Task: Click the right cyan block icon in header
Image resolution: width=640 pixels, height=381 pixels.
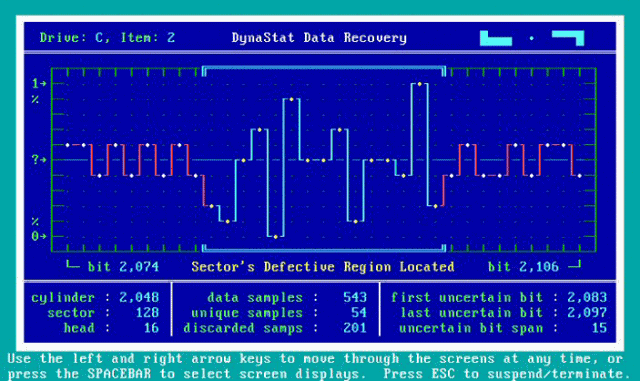Action: 568,38
